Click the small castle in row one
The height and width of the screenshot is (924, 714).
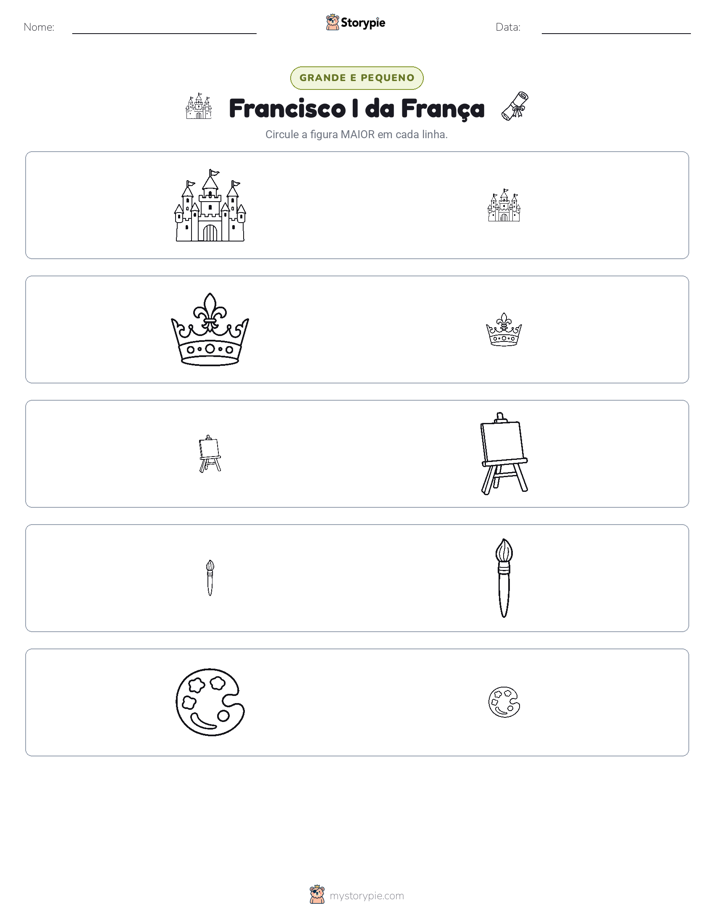pos(504,205)
